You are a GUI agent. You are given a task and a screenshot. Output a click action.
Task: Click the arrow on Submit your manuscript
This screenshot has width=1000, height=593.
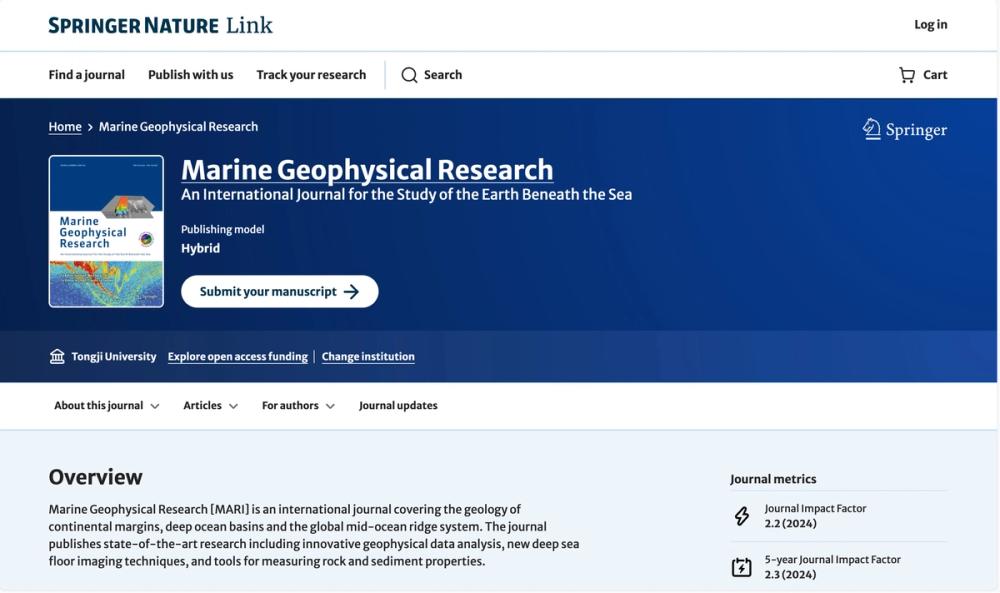[351, 291]
